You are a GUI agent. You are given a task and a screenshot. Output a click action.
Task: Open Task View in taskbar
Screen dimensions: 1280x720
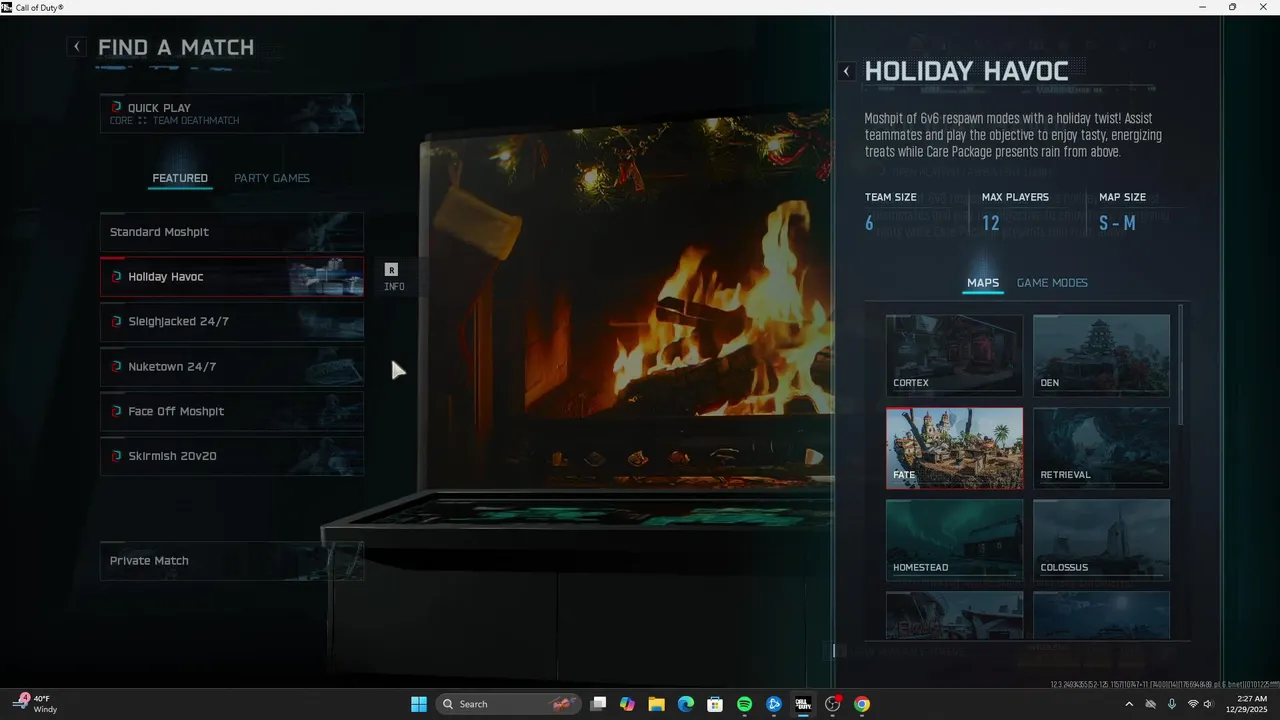tap(598, 704)
